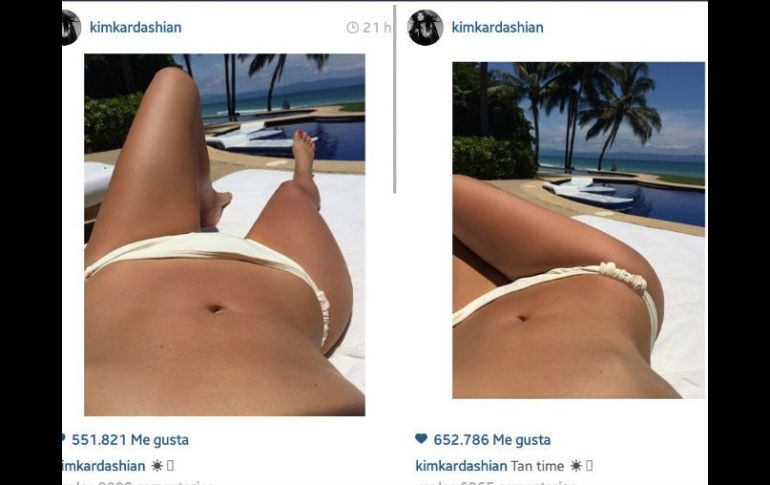Open the right post beach photo
This screenshot has height=485, width=770.
[x=578, y=230]
